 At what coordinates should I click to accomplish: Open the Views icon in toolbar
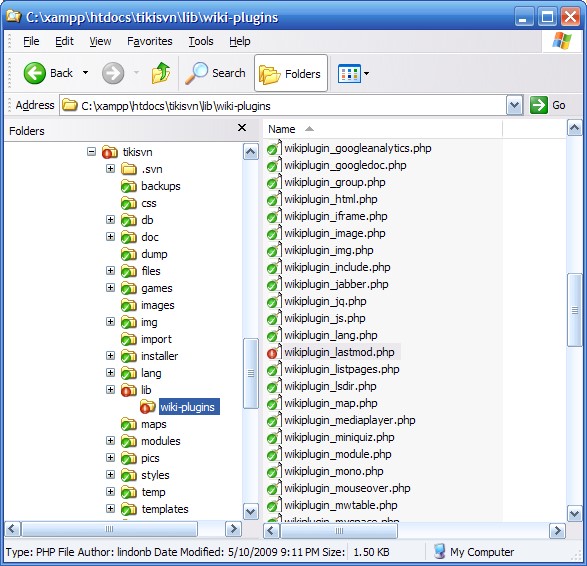(349, 73)
